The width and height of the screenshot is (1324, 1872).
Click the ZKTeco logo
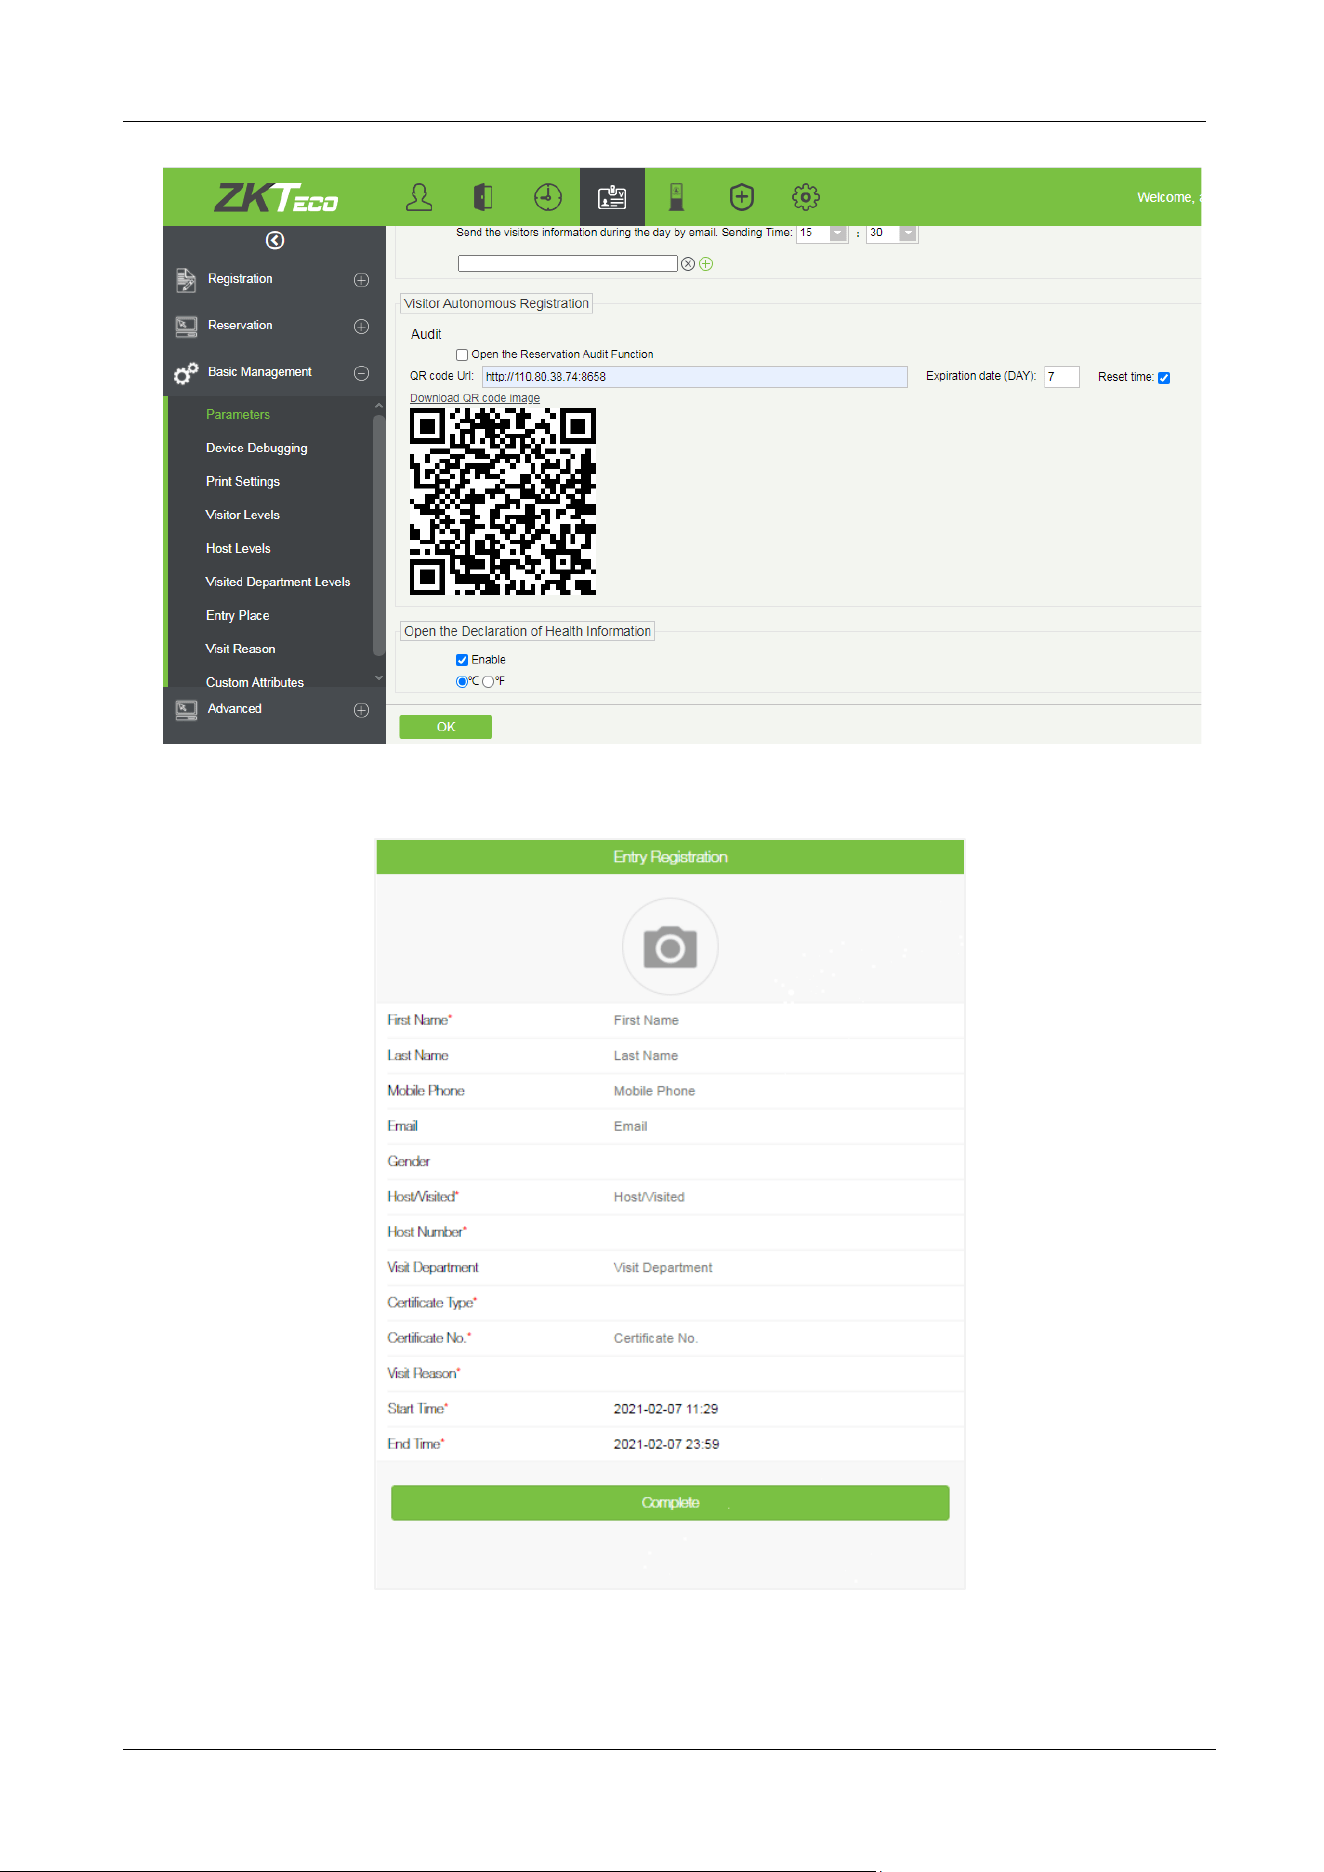tap(276, 197)
